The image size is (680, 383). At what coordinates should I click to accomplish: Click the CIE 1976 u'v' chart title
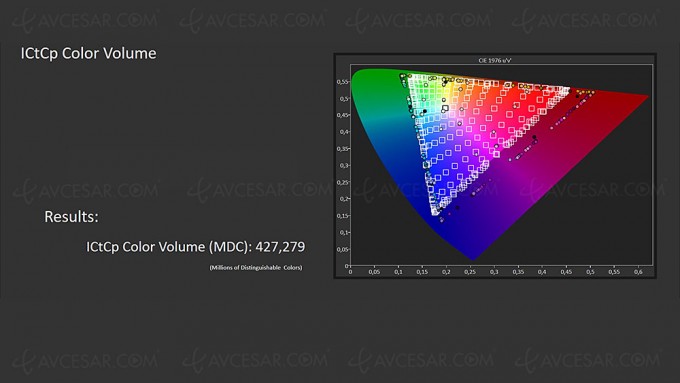(x=495, y=60)
